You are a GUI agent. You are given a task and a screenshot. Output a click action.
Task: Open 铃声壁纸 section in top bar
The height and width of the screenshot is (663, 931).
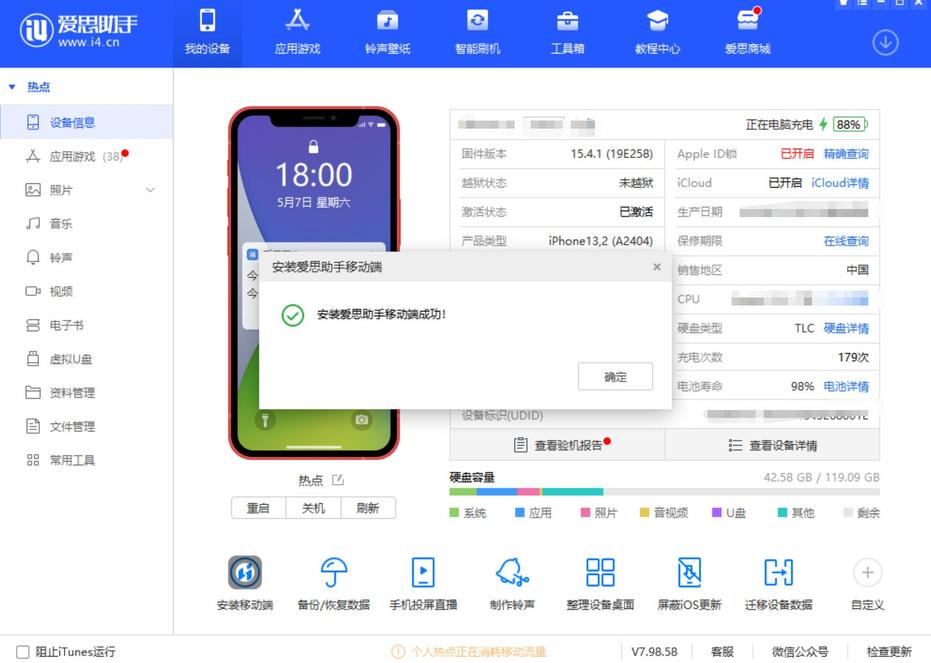point(388,33)
